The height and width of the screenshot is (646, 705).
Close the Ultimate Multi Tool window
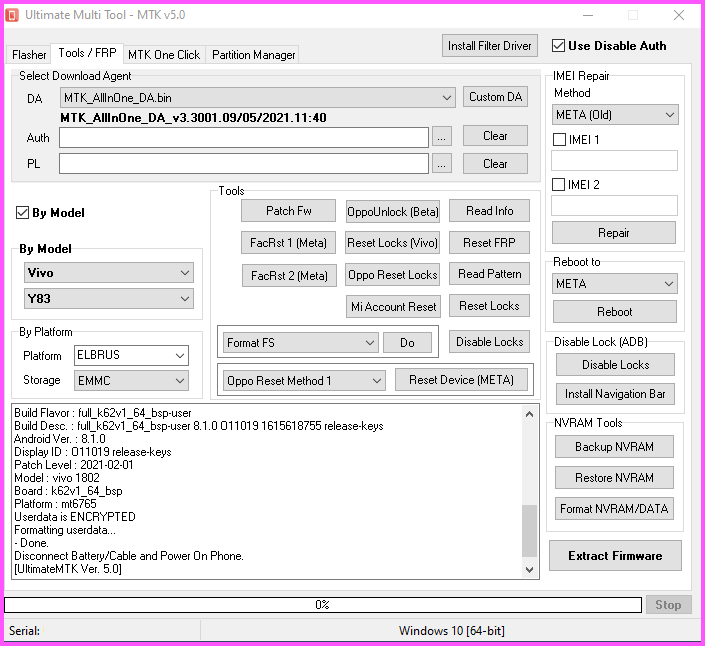679,15
